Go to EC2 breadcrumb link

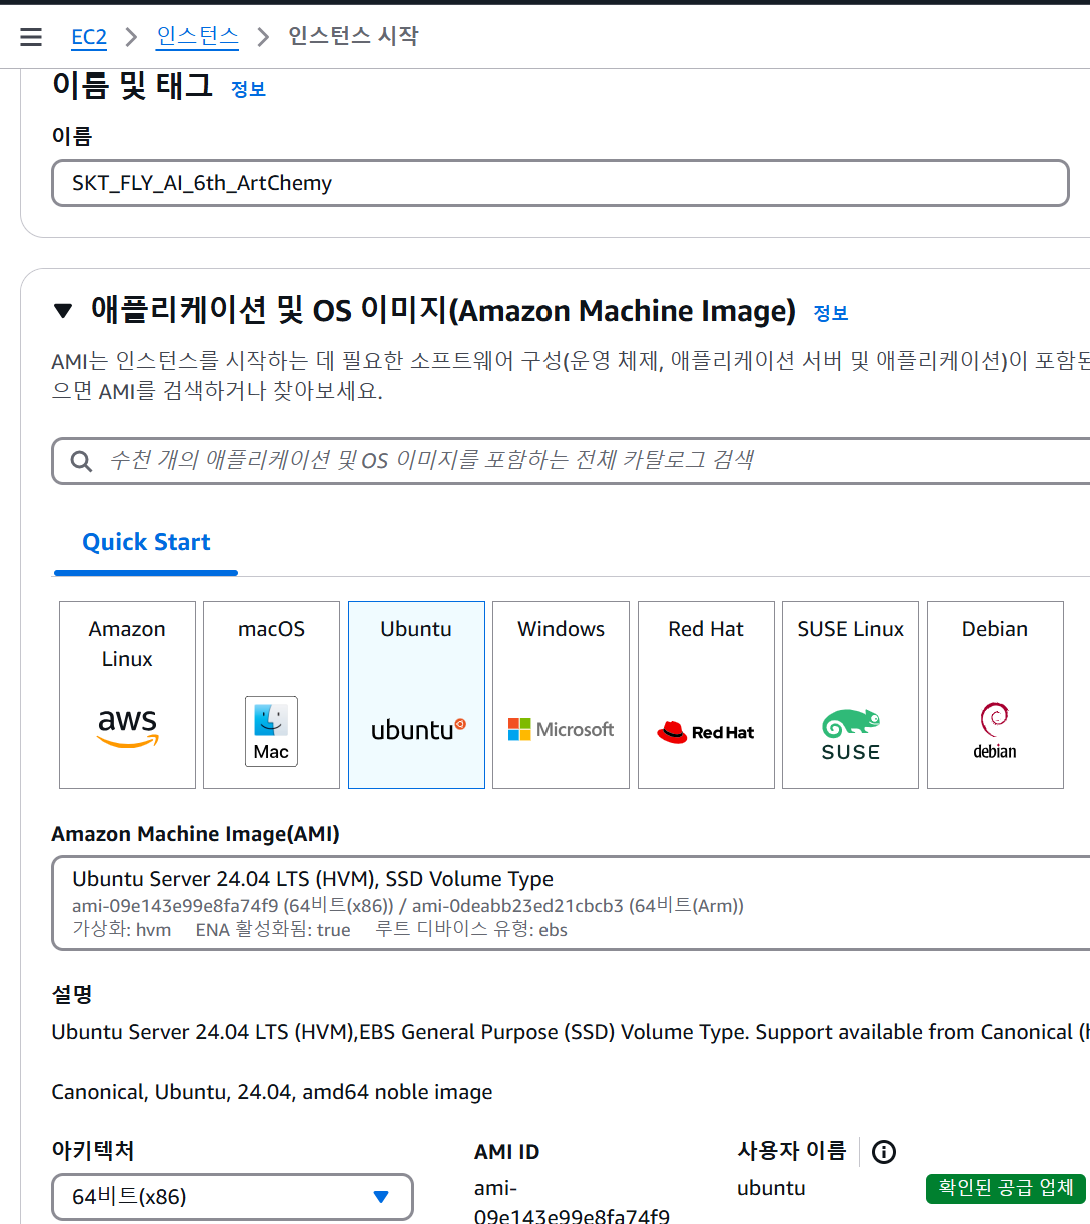89,37
